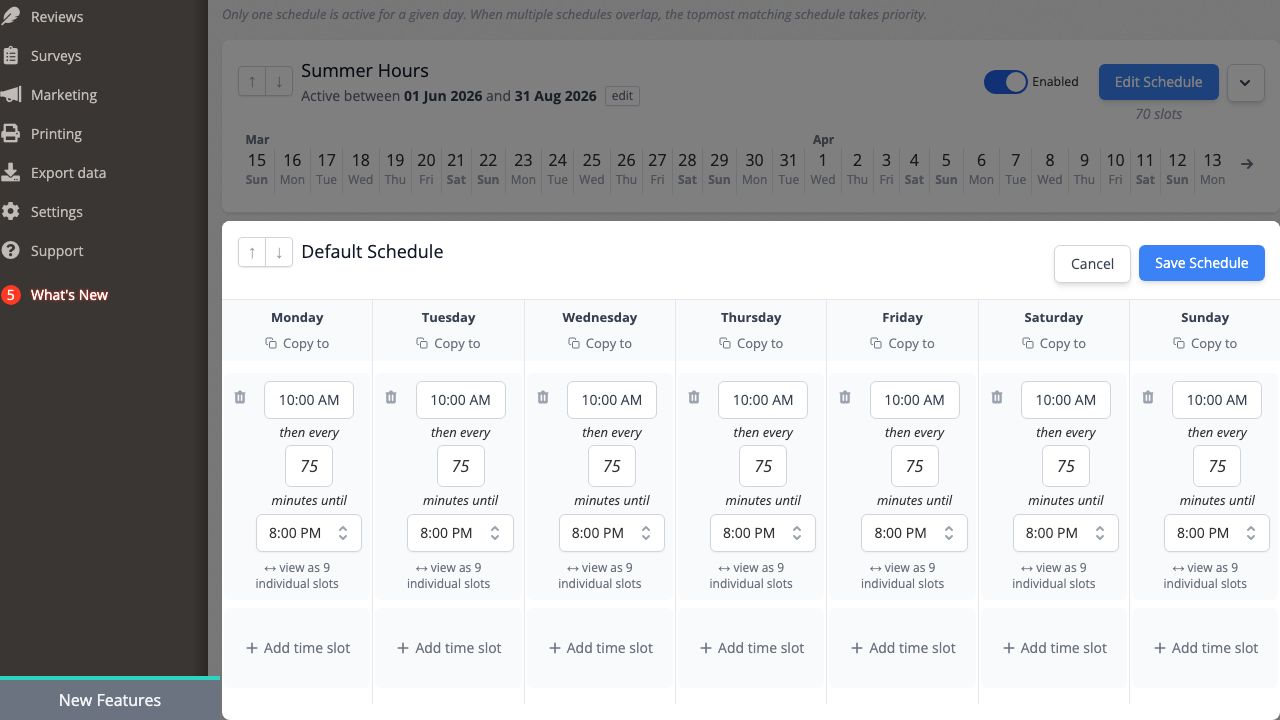Open Wednesday's end time stepper
Viewport: 1280px width, 720px height.
646,533
